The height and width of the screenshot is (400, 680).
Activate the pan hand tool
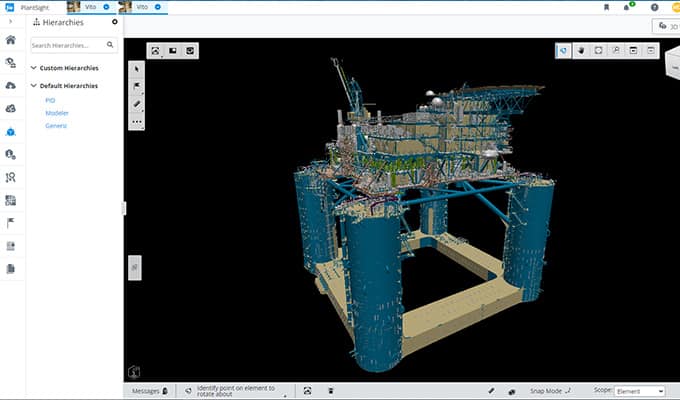[x=581, y=49]
